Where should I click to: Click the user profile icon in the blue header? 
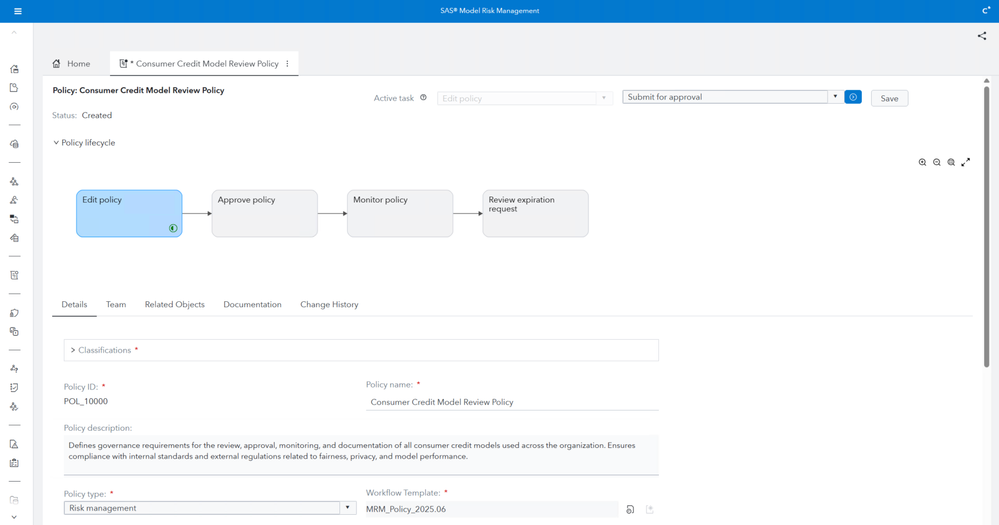(986, 11)
